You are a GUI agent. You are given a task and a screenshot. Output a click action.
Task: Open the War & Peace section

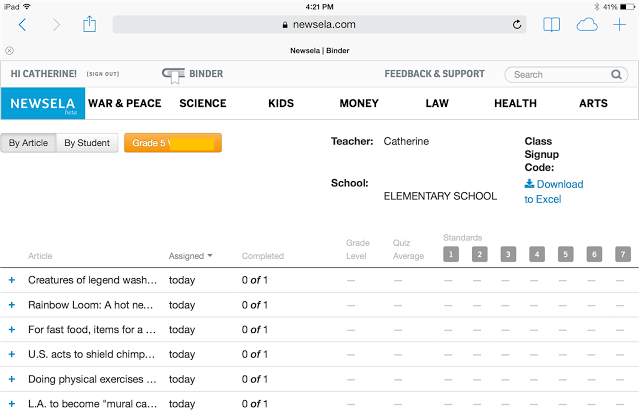(x=125, y=103)
